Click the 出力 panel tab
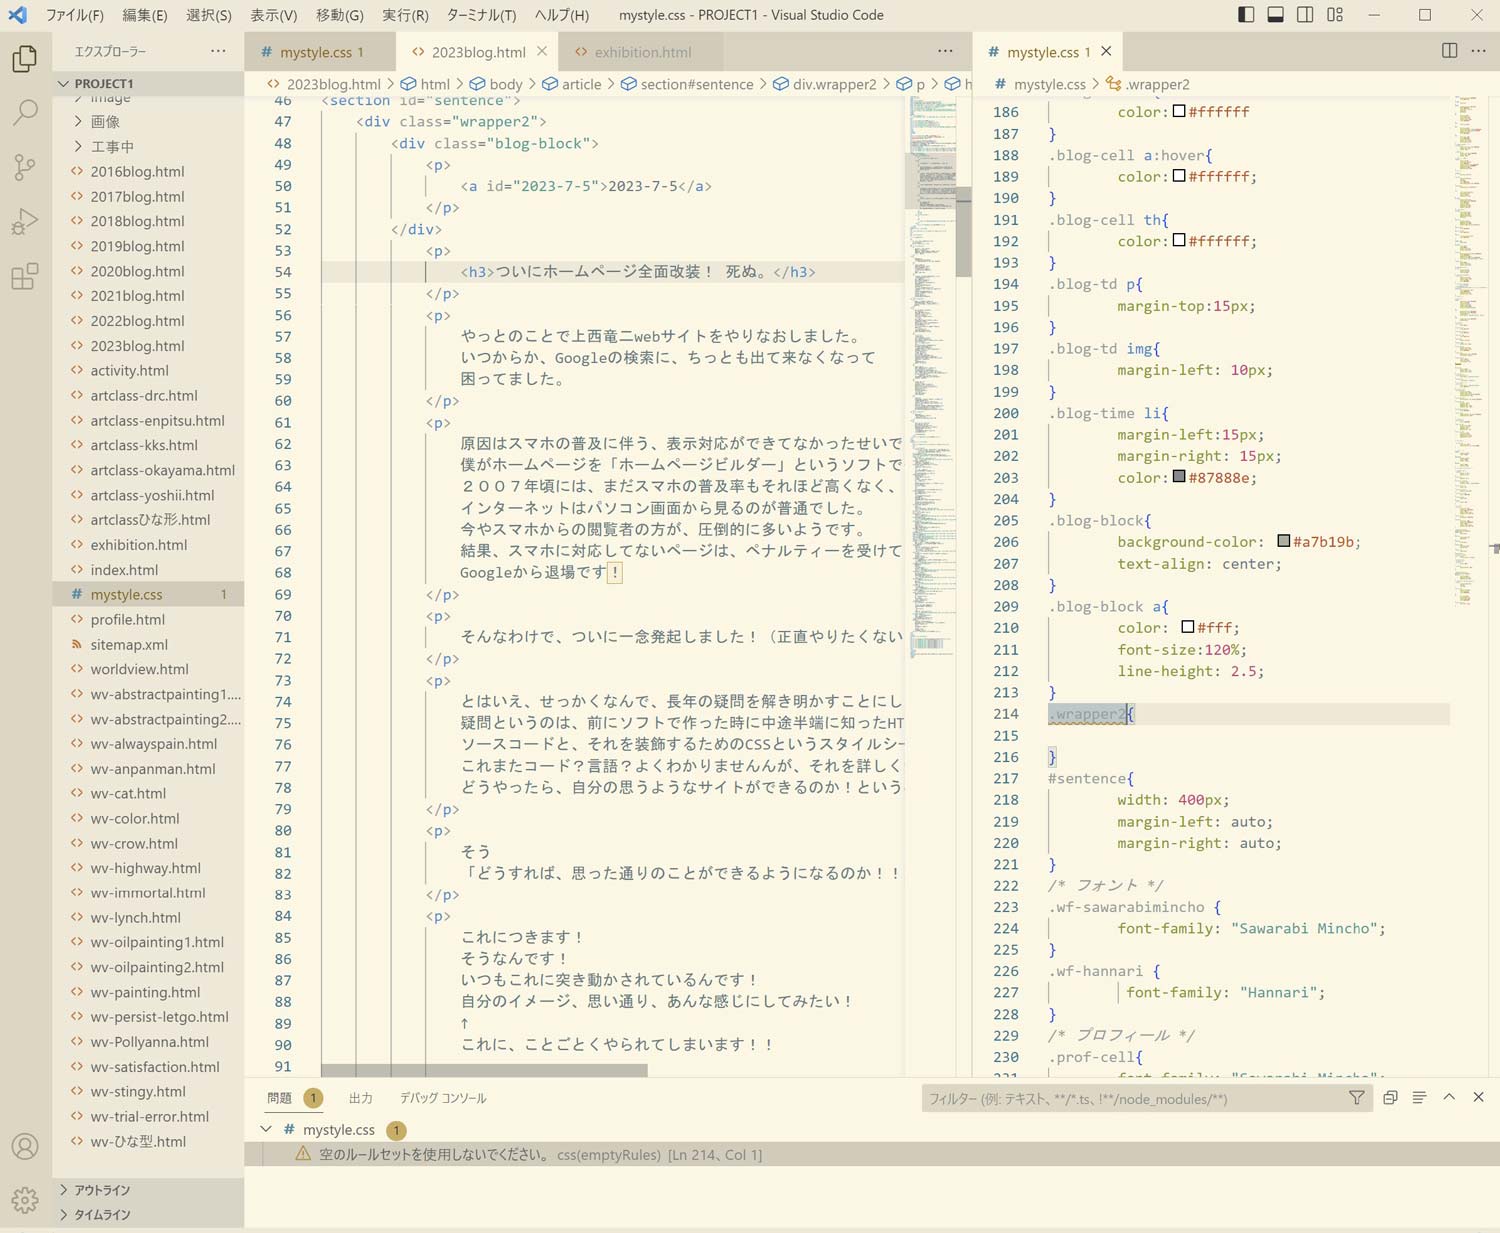The image size is (1500, 1233). pyautogui.click(x=360, y=1098)
